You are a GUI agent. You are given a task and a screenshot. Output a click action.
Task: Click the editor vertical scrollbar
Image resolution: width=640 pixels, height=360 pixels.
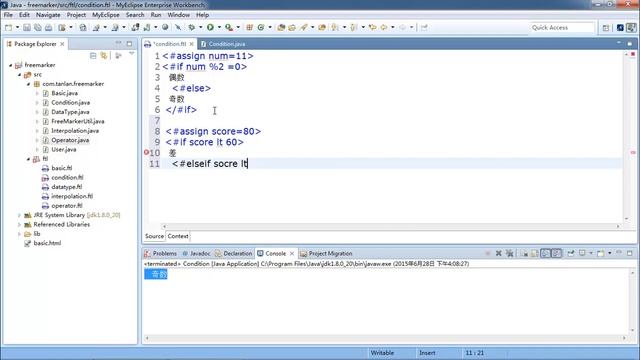(x=626, y=137)
